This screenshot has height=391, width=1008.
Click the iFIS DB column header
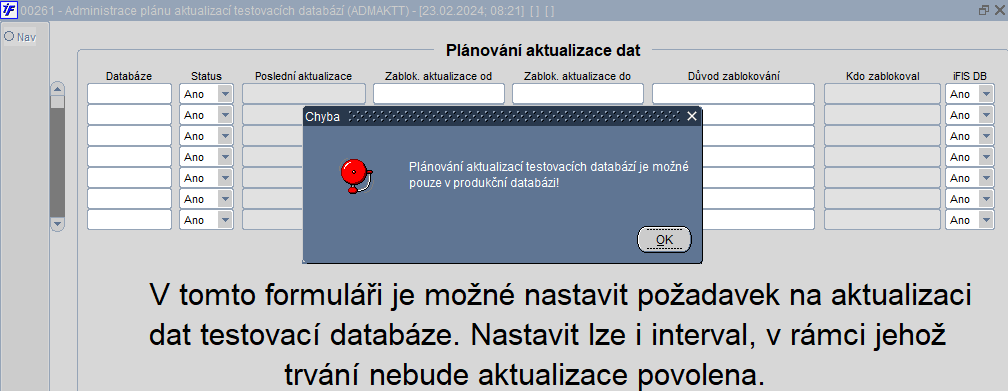click(x=969, y=76)
